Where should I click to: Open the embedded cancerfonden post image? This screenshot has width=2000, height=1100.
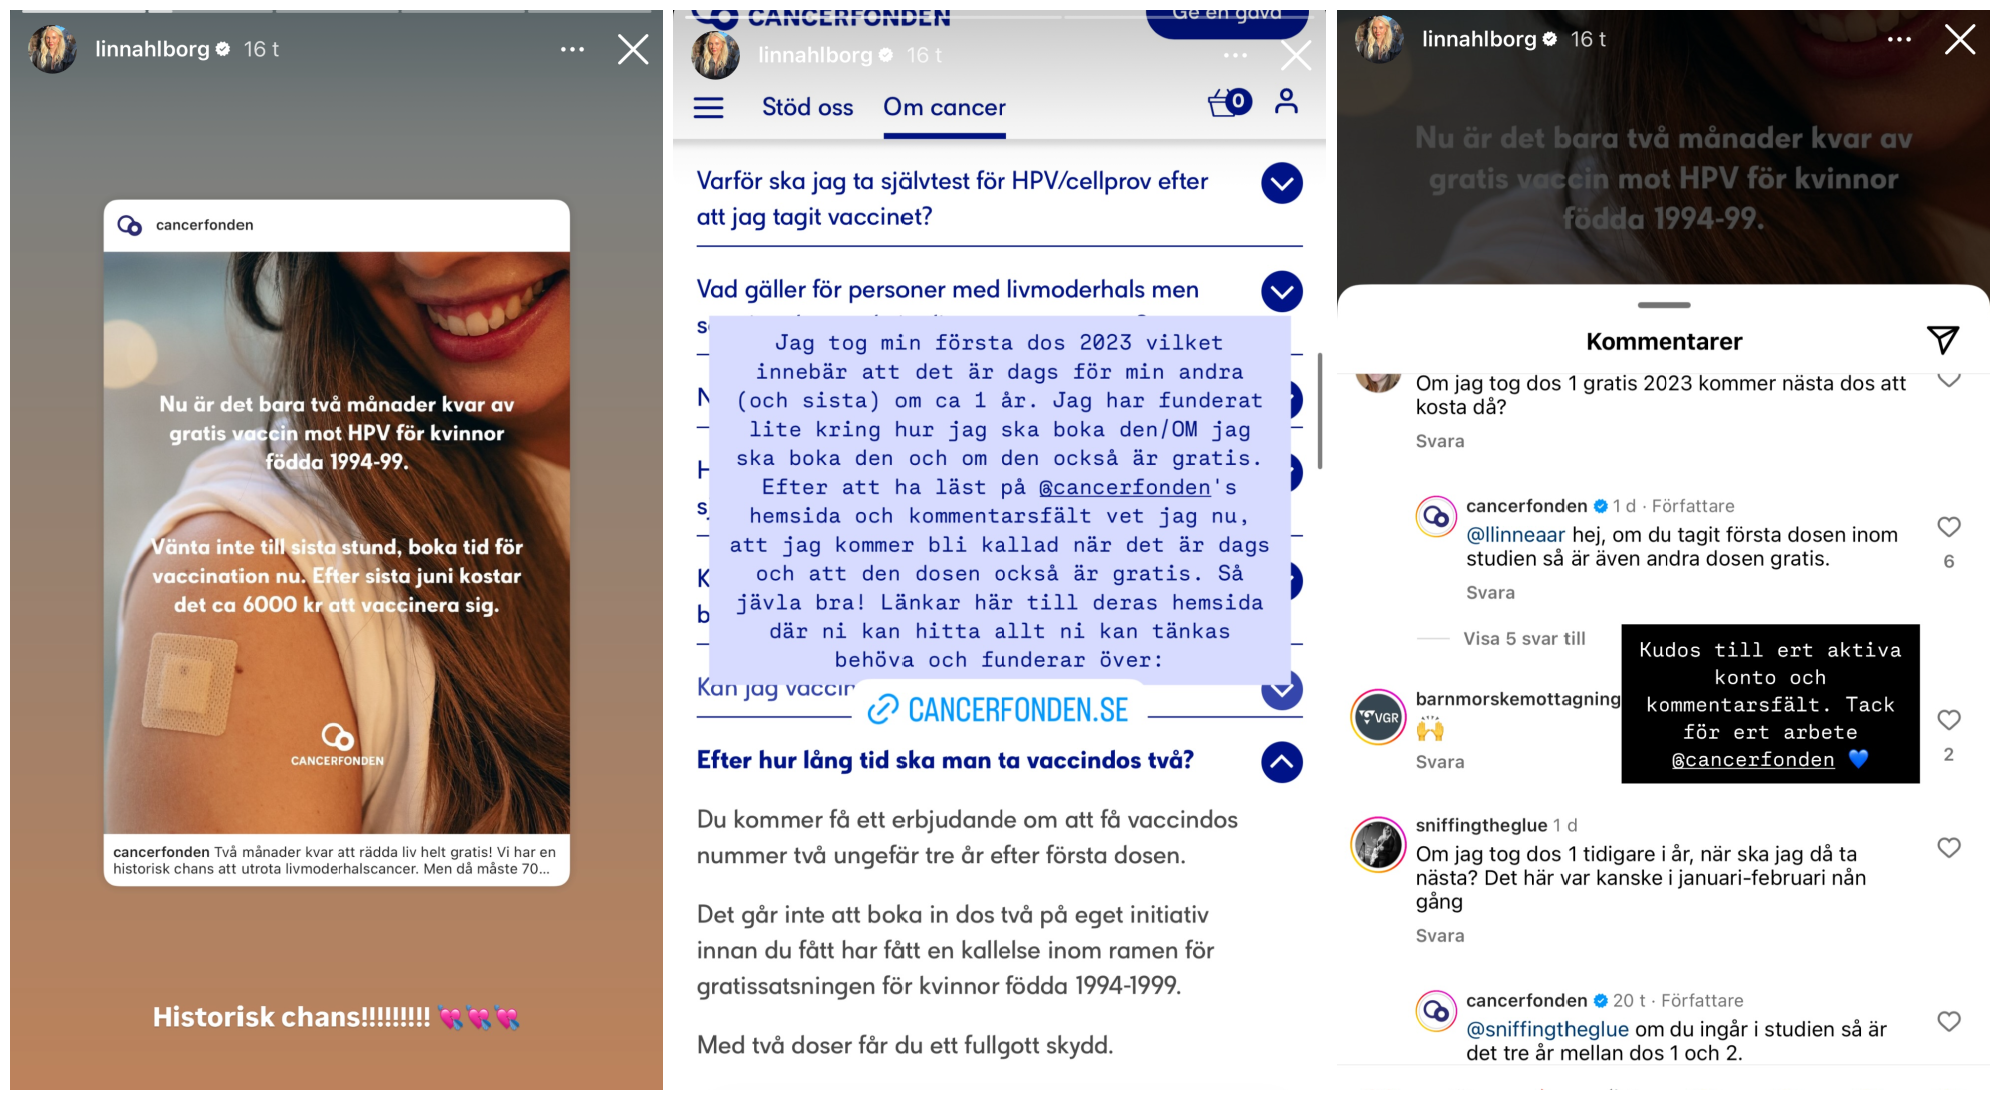pyautogui.click(x=337, y=543)
